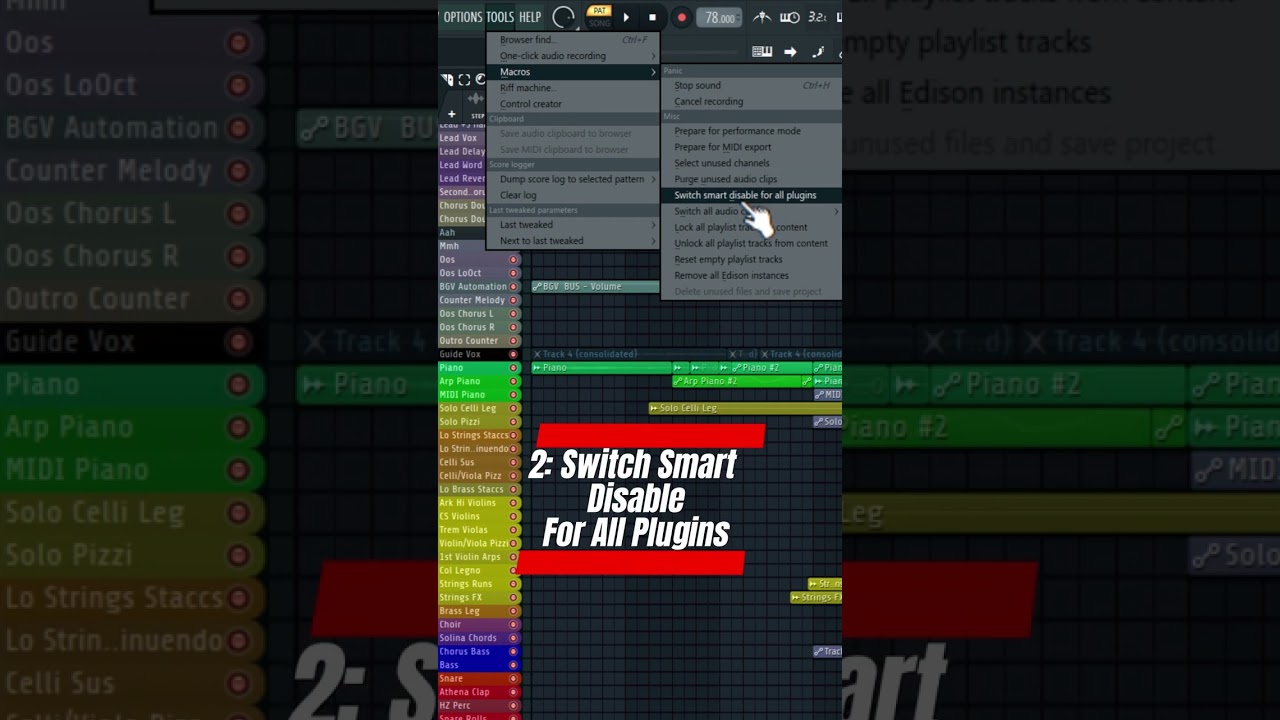
Task: Expand Dump score log to selected pattern arrow
Action: (653, 180)
